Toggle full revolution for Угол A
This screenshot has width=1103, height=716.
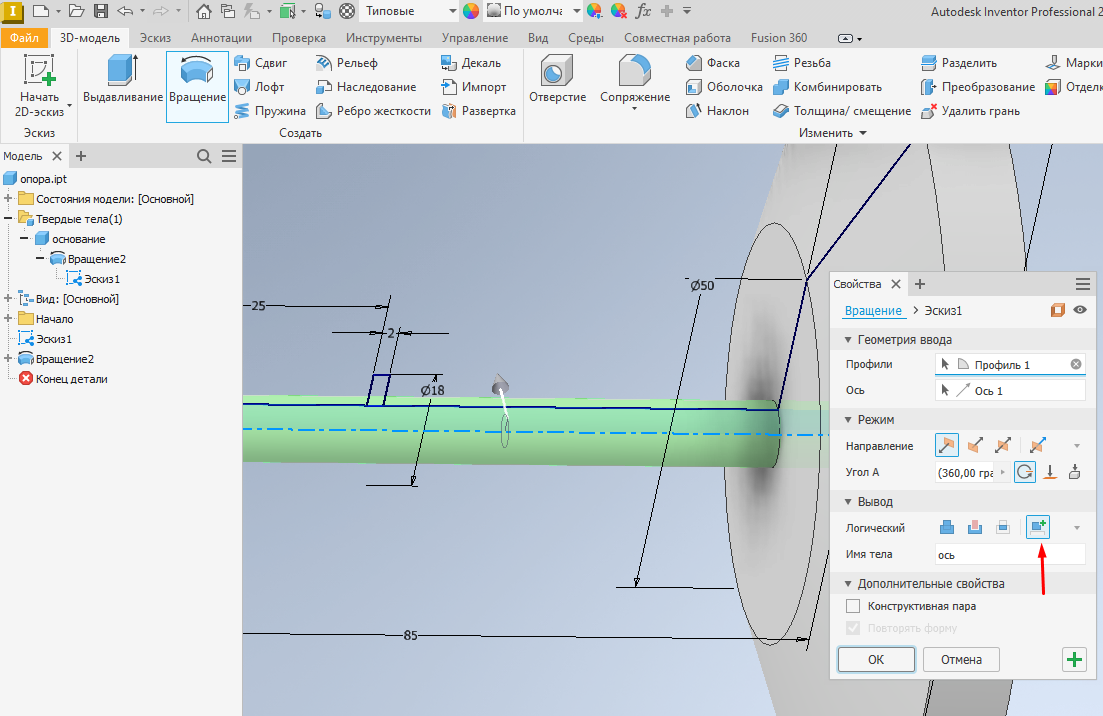(1025, 472)
